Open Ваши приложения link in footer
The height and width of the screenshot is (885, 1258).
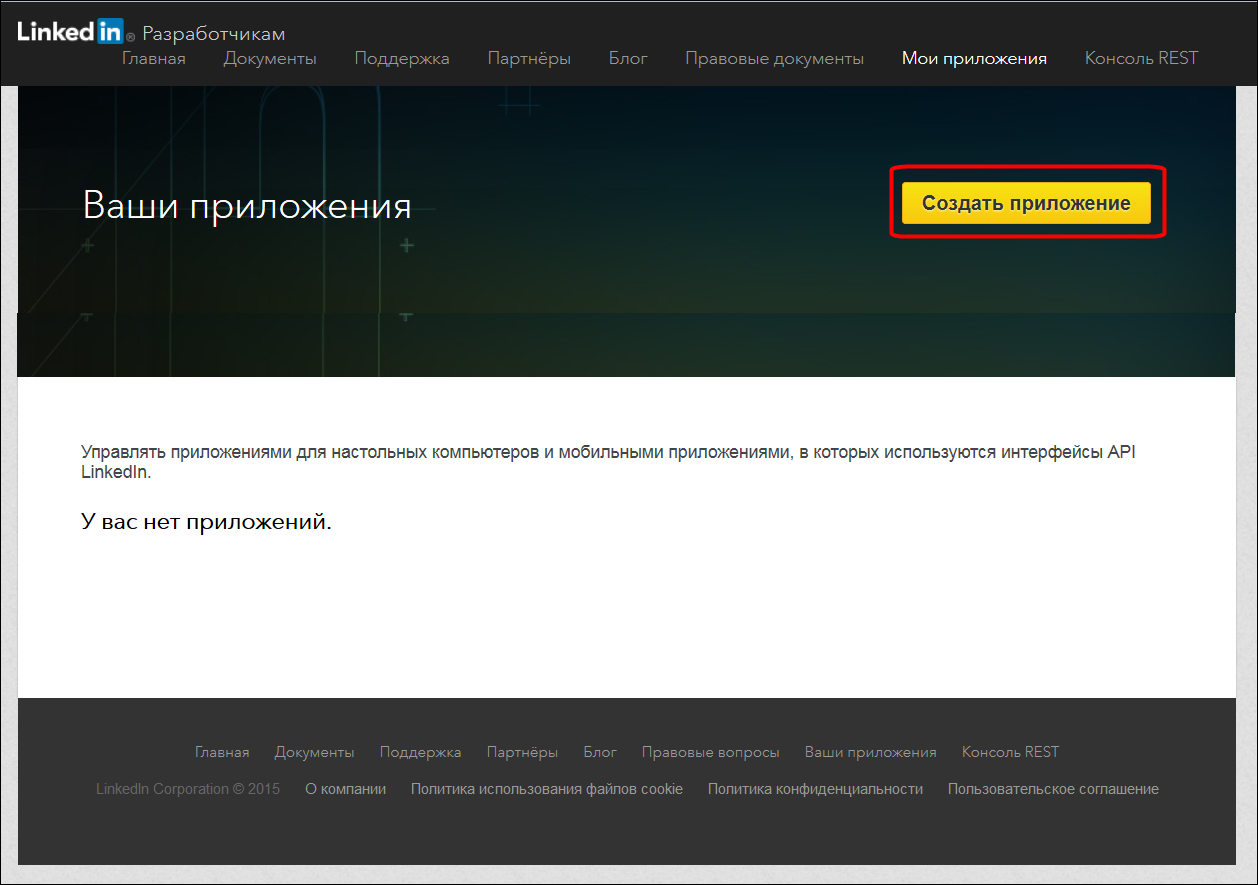coord(870,752)
